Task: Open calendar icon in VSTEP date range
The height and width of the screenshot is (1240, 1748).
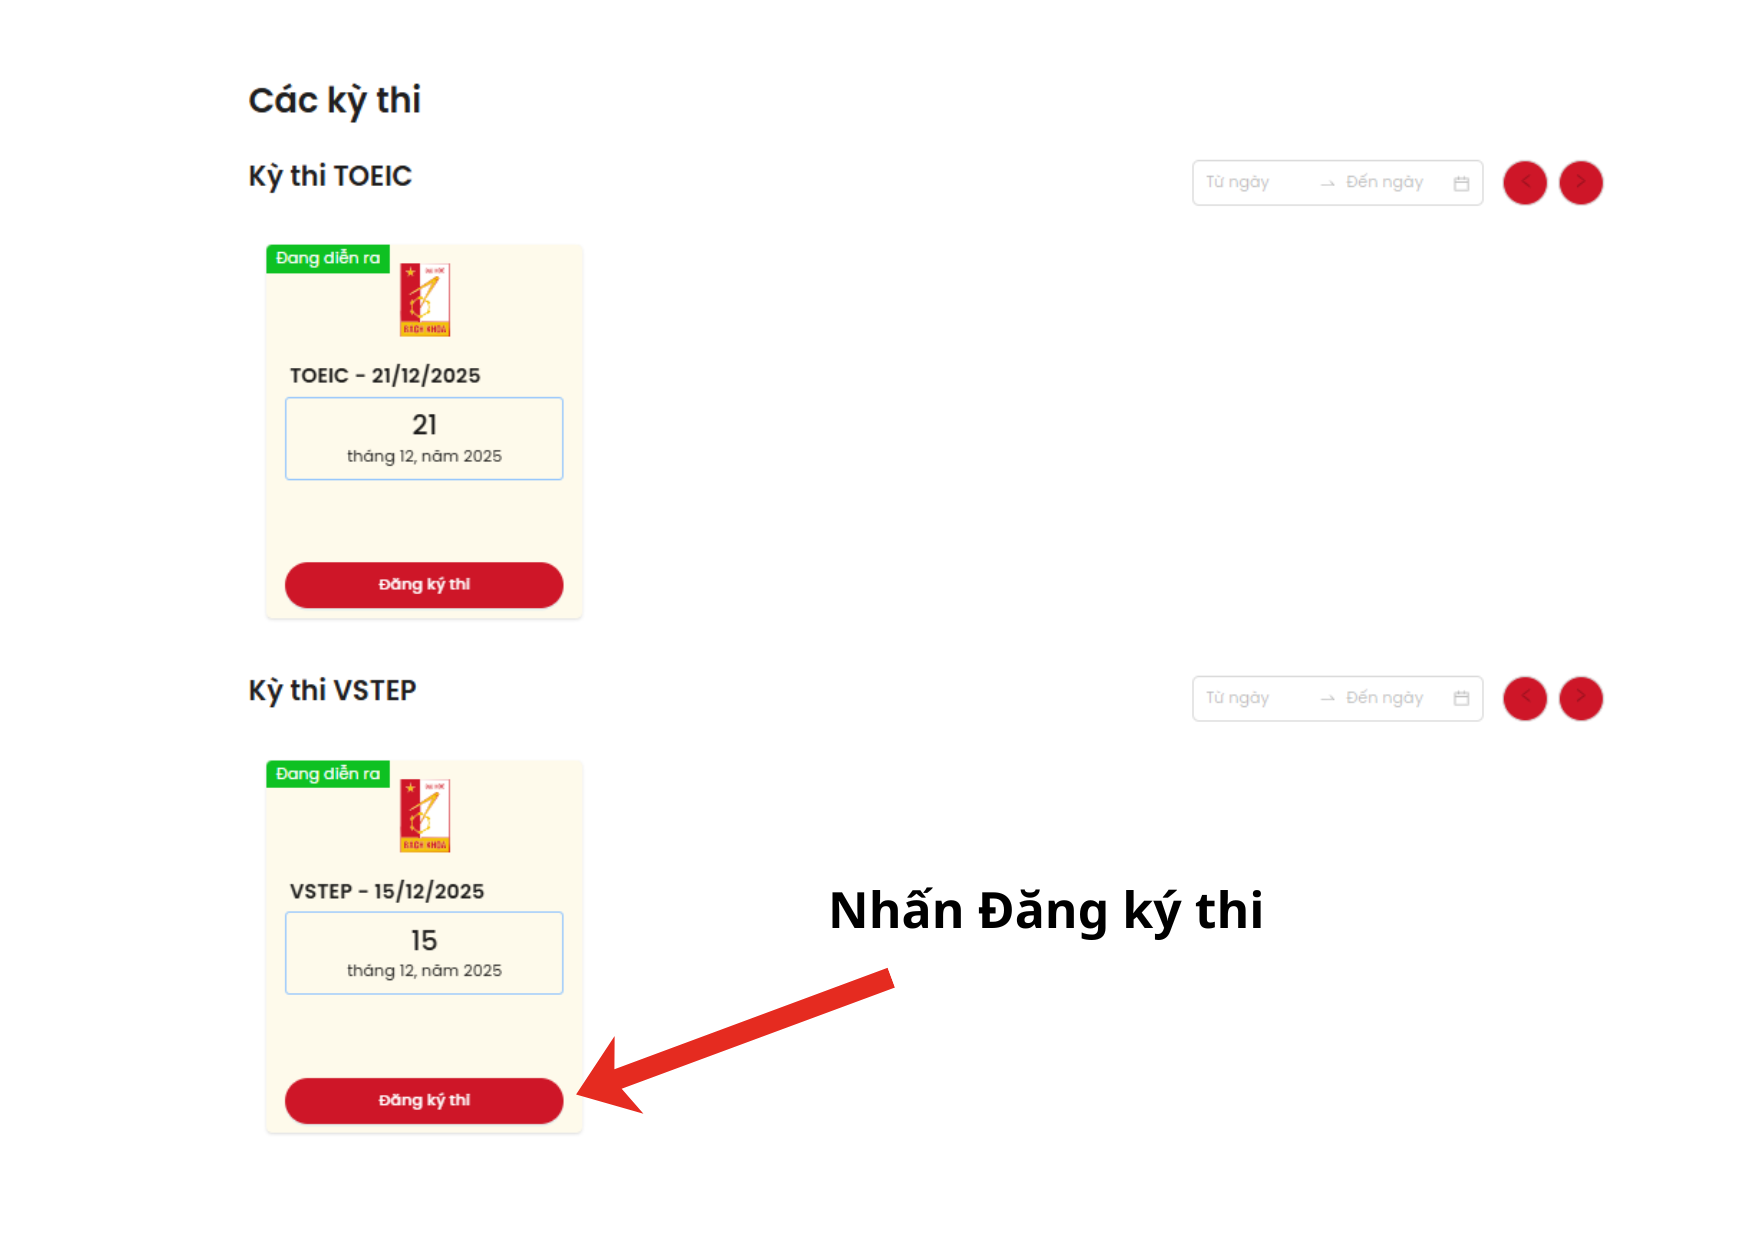Action: click(x=1461, y=698)
